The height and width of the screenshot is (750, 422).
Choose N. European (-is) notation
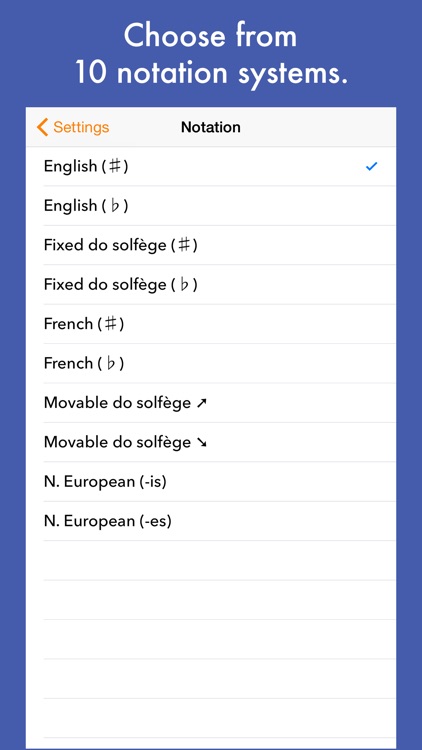click(x=211, y=482)
